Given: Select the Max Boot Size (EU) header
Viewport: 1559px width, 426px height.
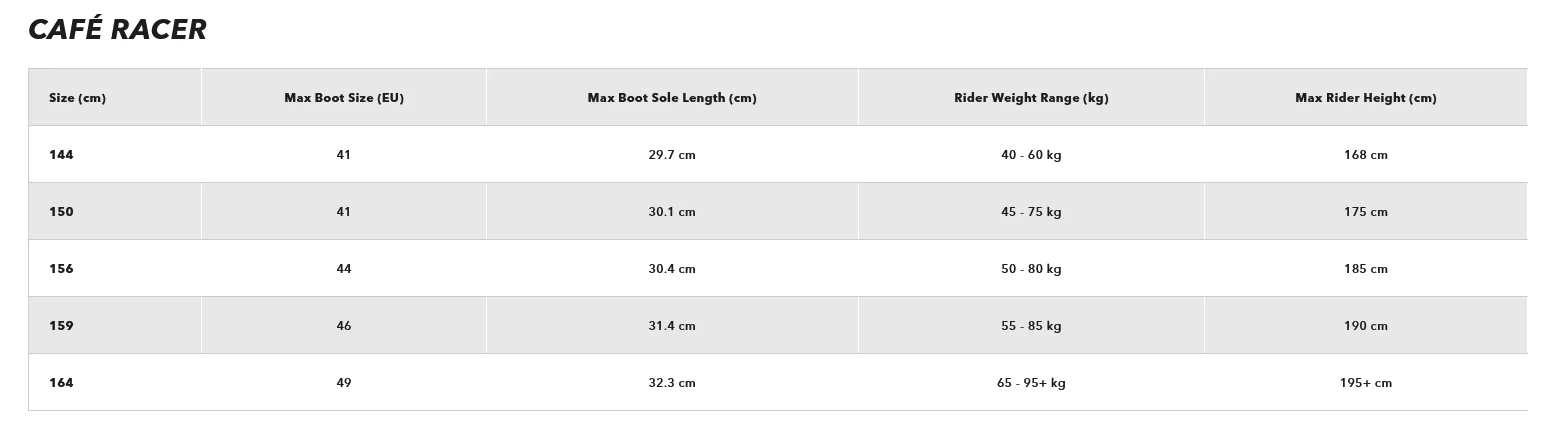Looking at the screenshot, I should click(x=344, y=98).
